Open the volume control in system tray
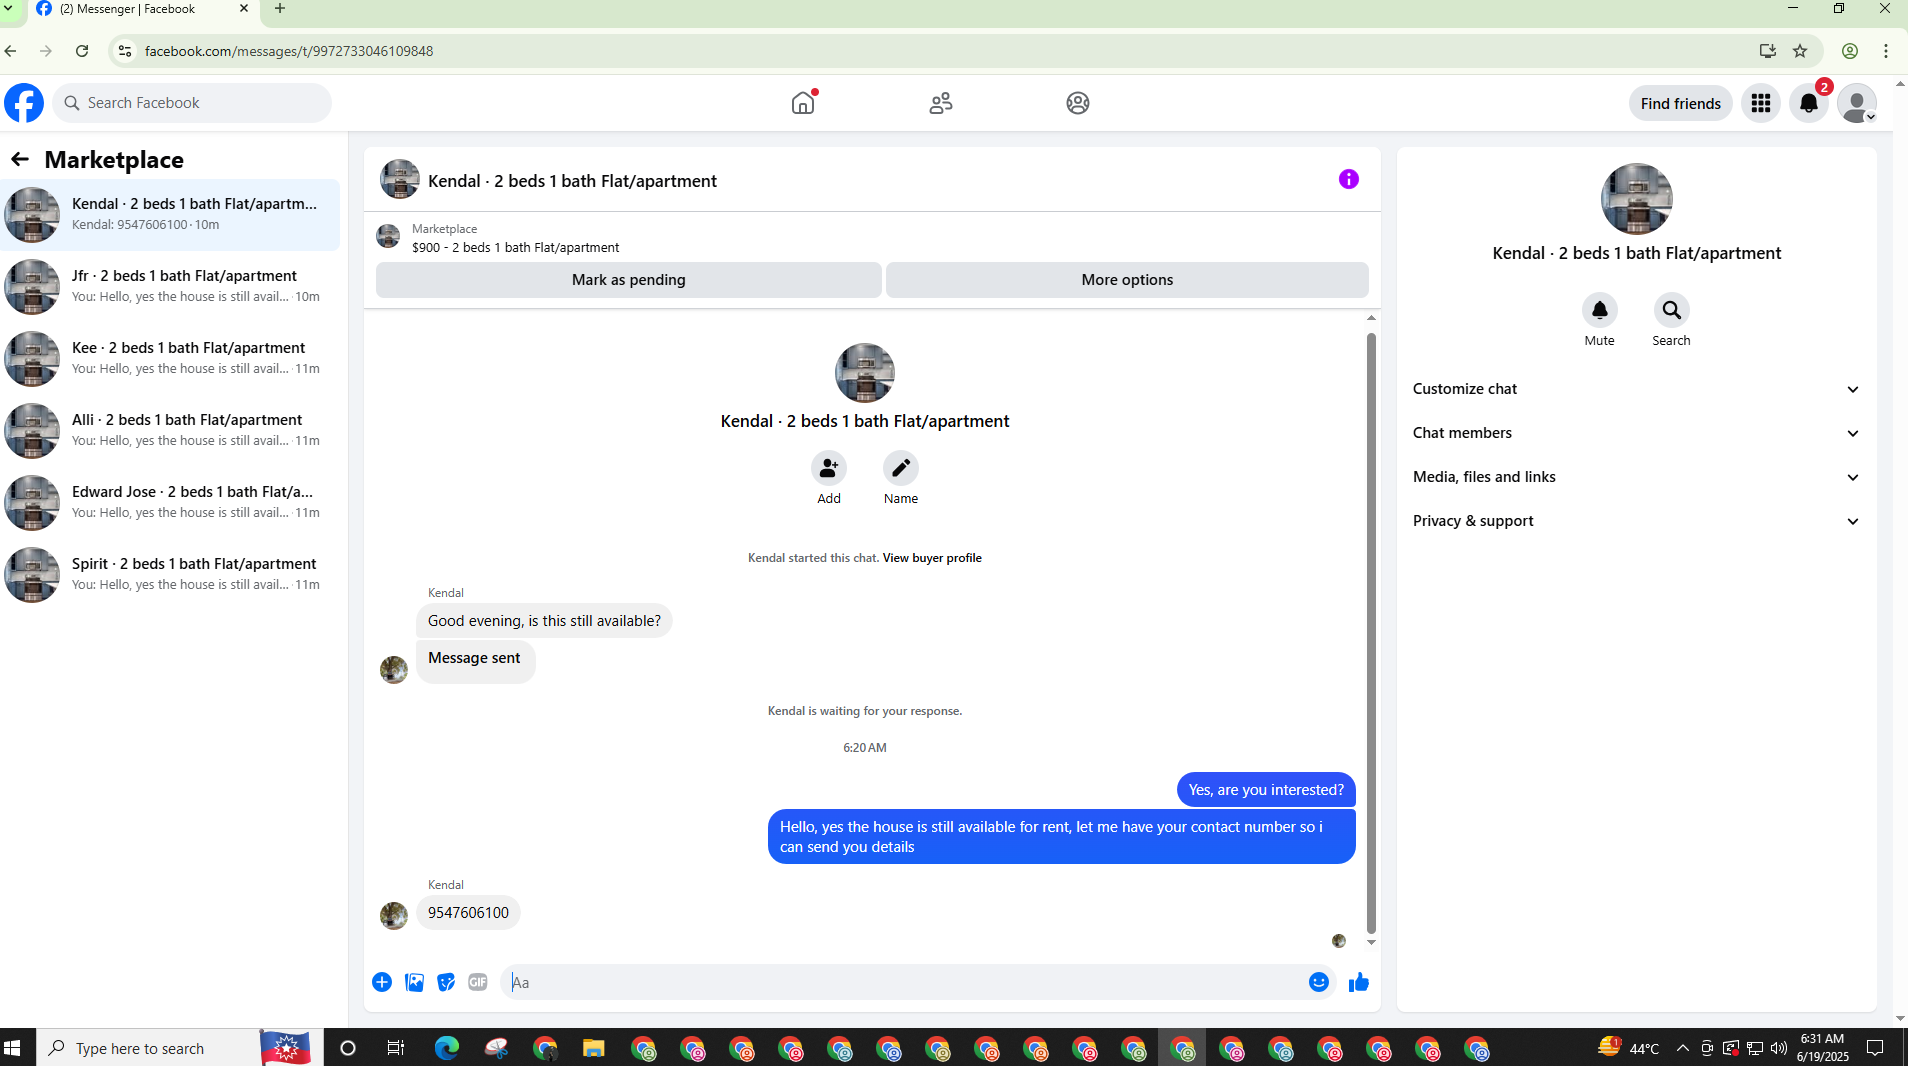This screenshot has width=1908, height=1066. (1778, 1048)
